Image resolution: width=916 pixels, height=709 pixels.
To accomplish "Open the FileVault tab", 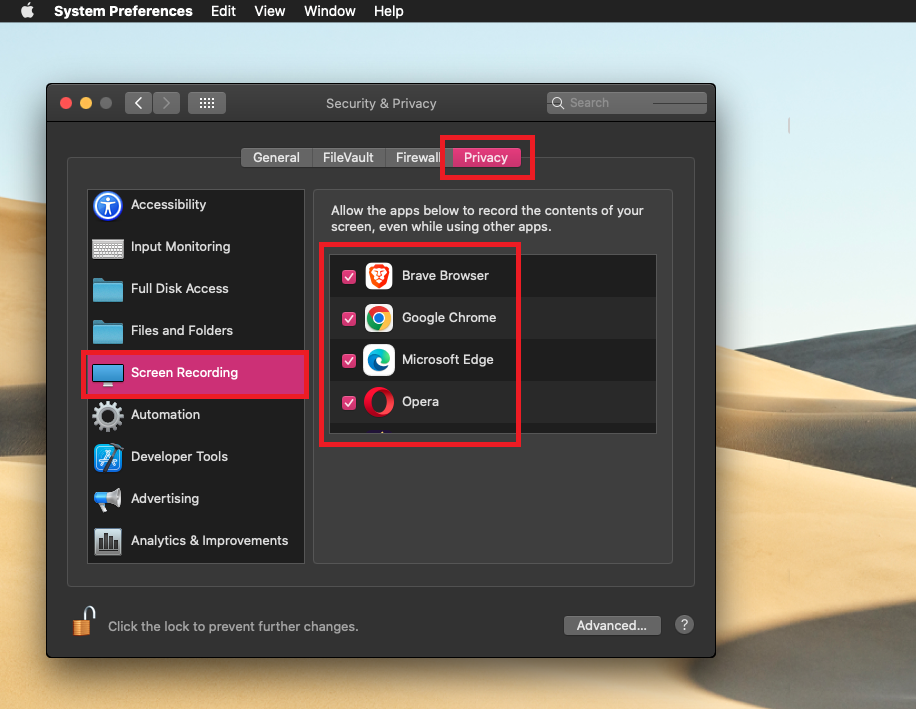I will tap(348, 157).
